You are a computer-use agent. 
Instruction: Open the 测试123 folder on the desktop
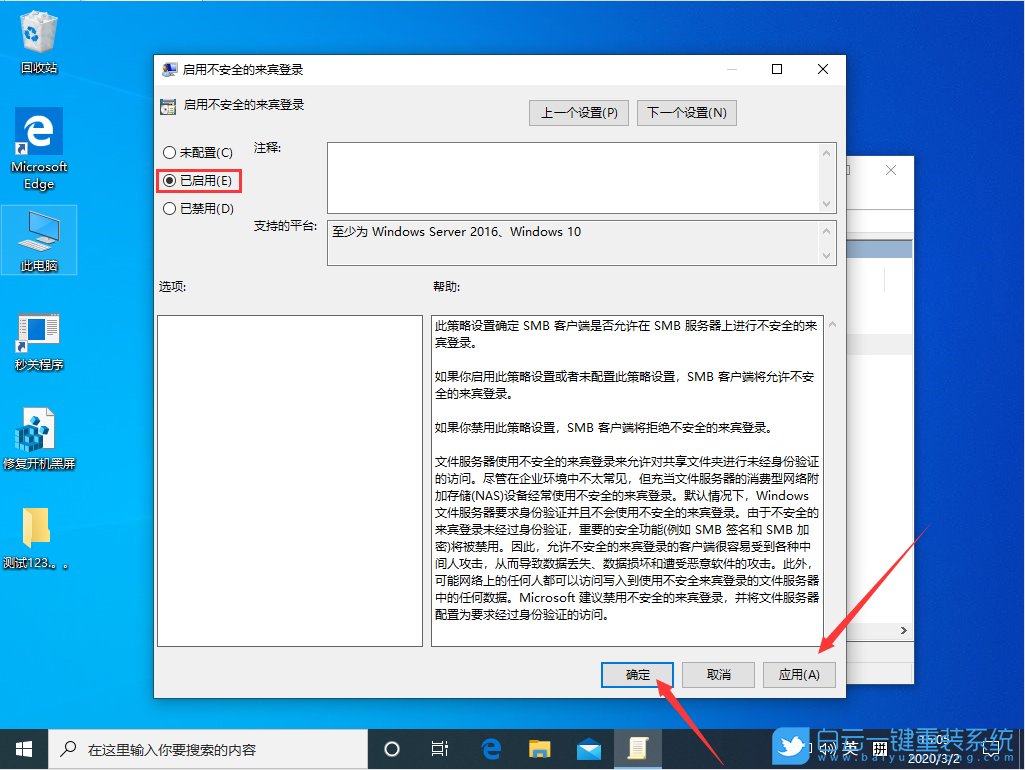click(x=38, y=525)
